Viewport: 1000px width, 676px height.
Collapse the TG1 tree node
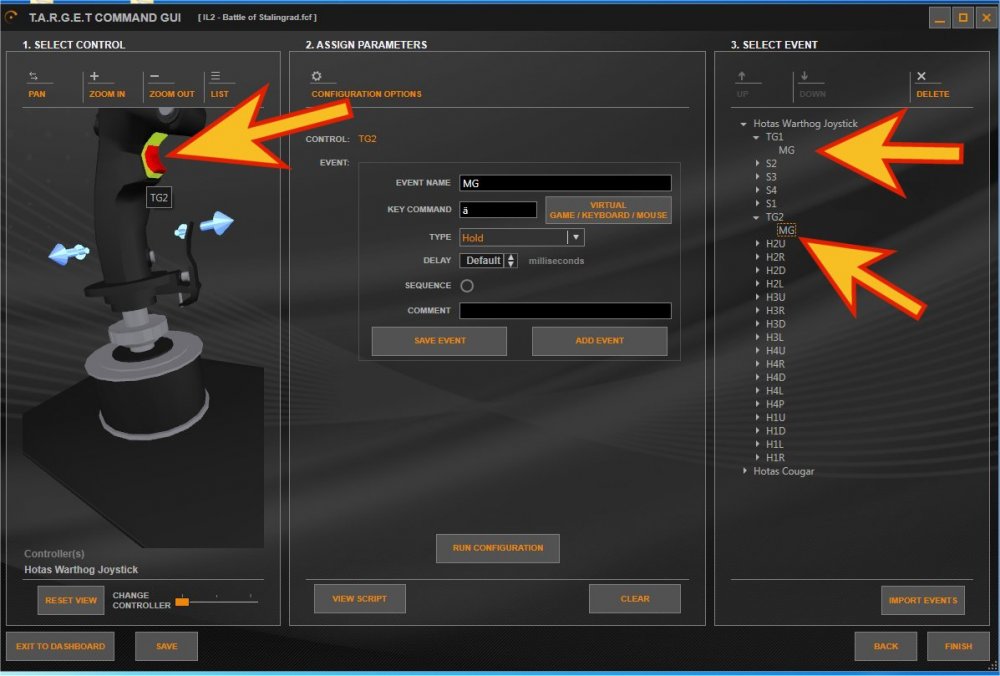(x=756, y=137)
